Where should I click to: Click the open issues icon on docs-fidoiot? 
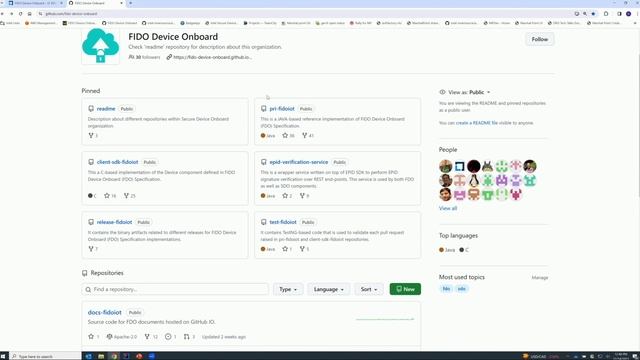(168, 337)
